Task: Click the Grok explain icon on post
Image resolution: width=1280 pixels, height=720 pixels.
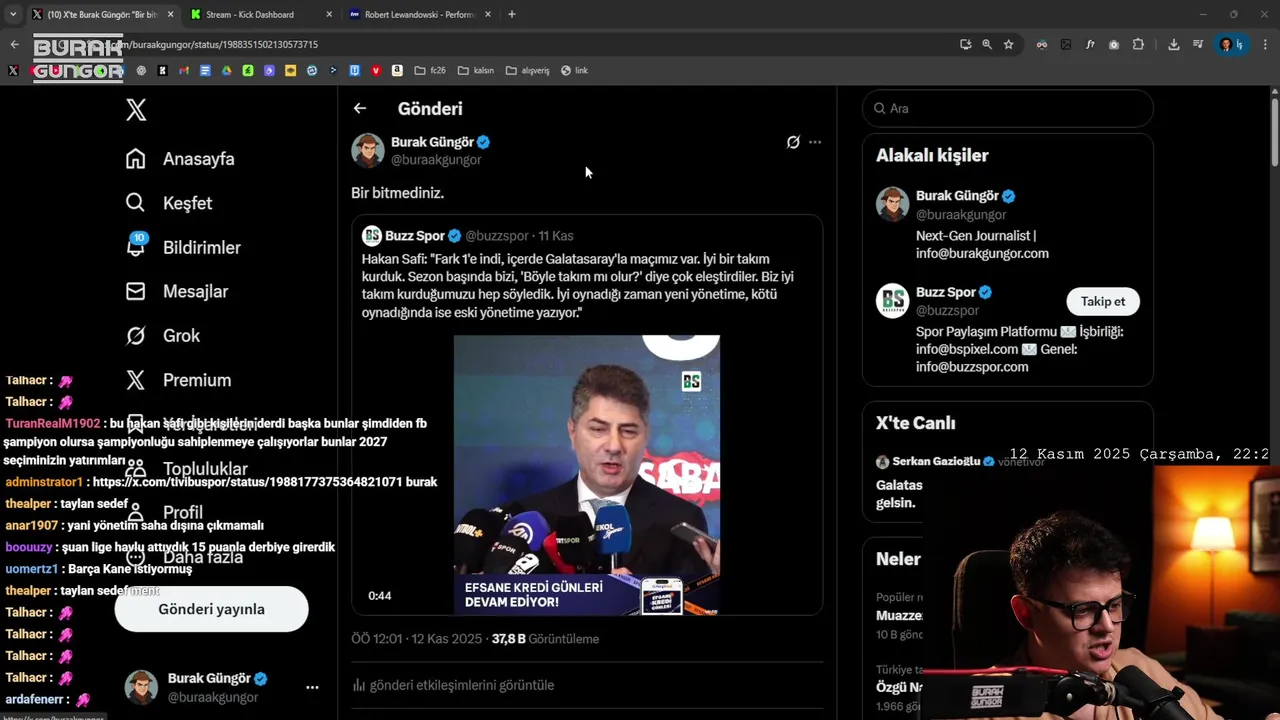Action: 793,142
